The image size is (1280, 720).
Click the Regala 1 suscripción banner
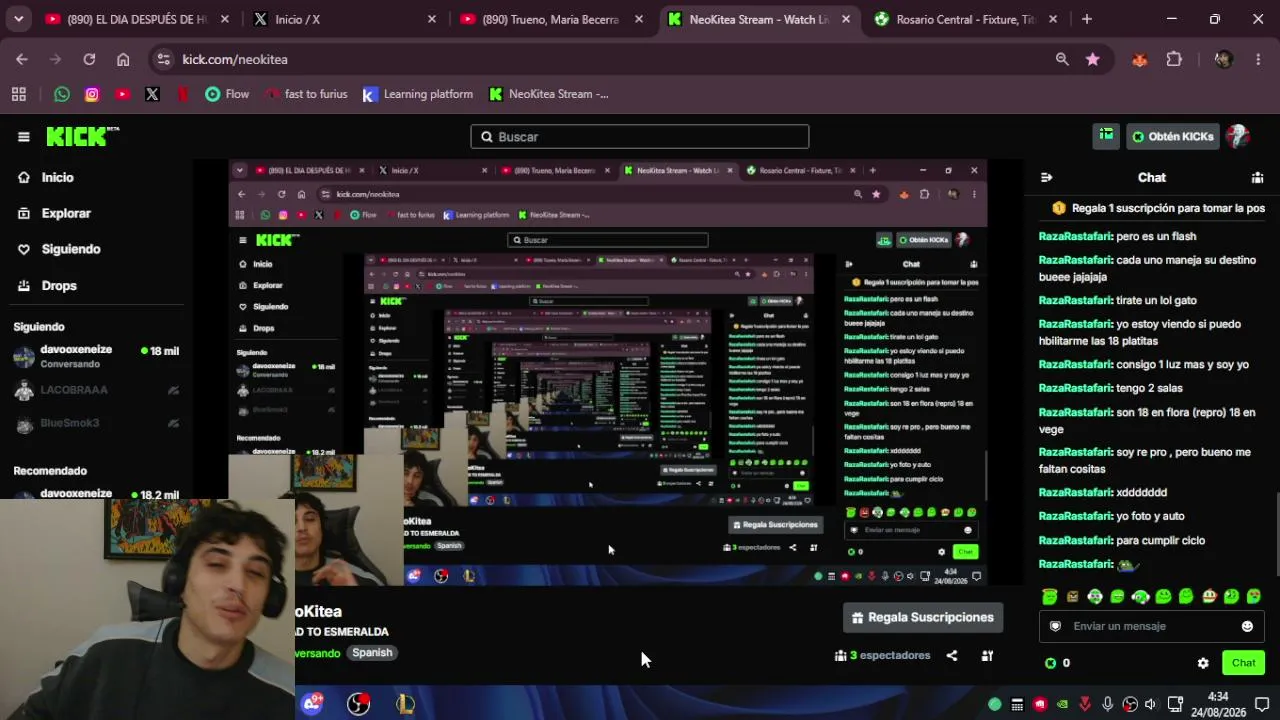(x=1158, y=208)
